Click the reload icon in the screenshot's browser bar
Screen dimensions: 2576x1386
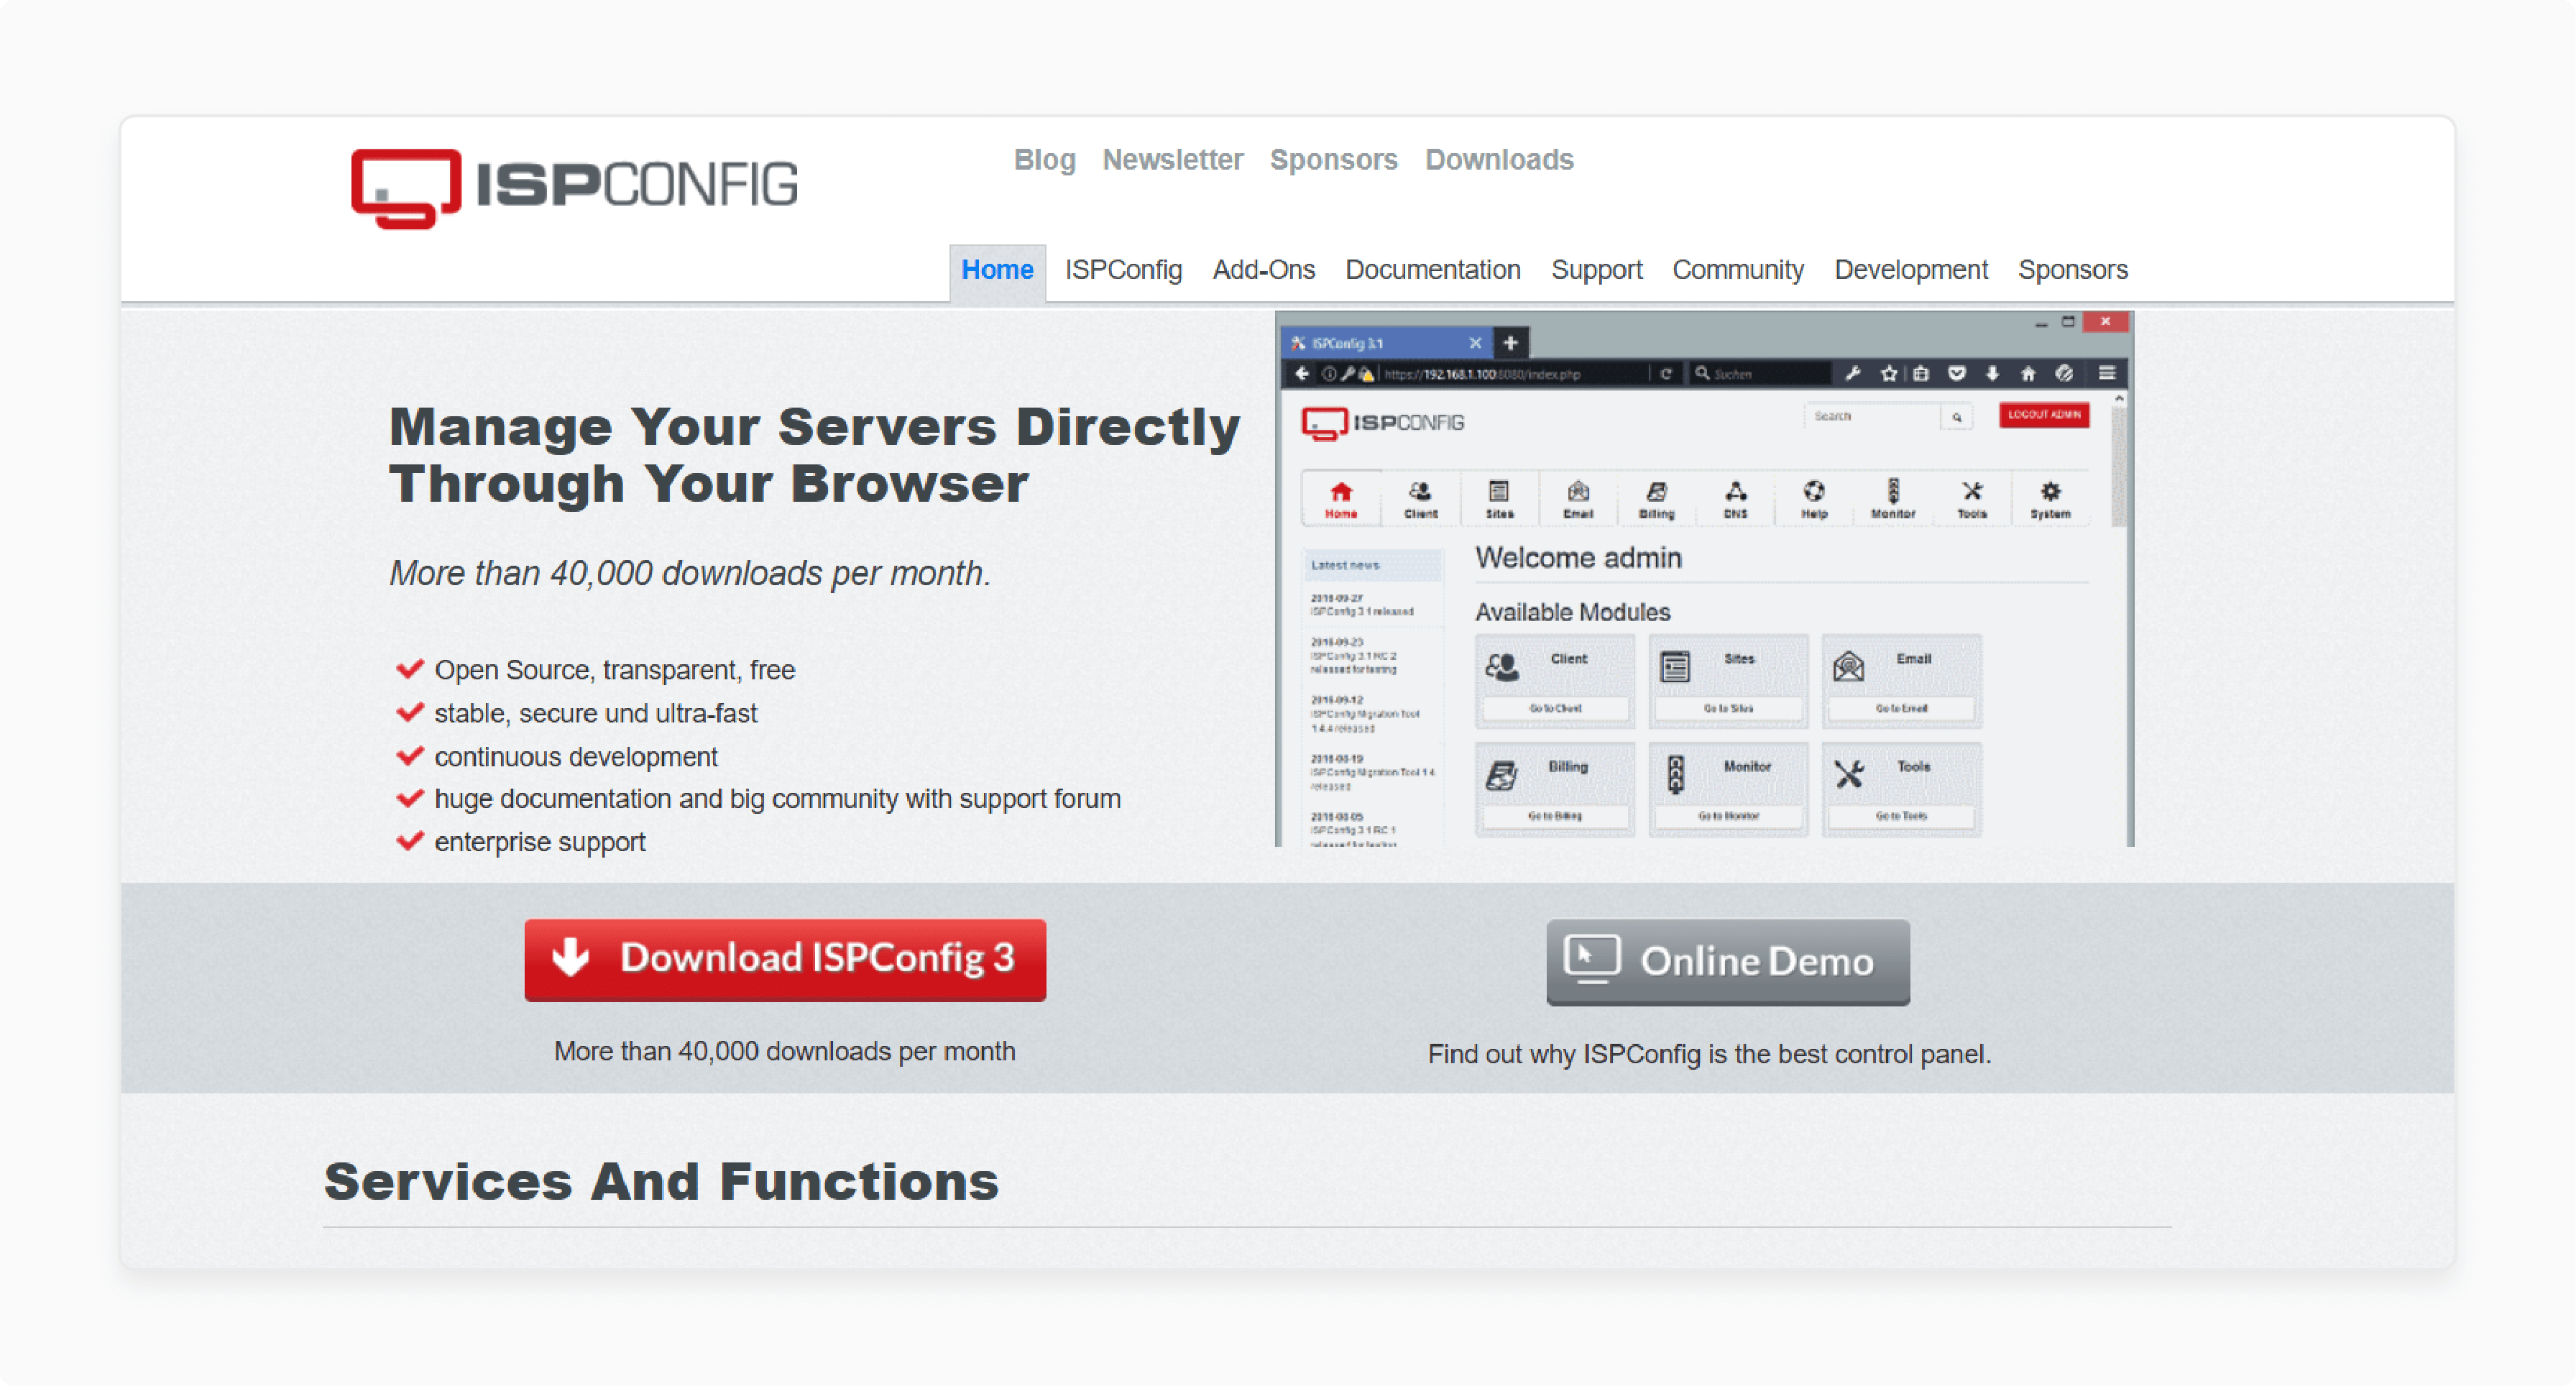(1665, 374)
